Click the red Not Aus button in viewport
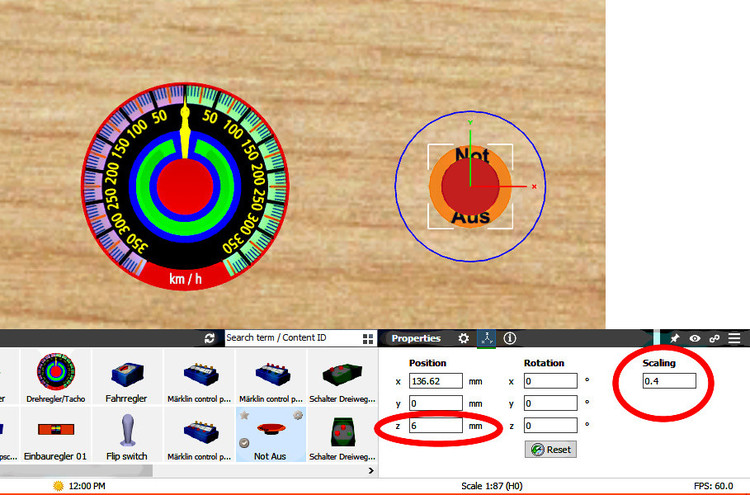Image resolution: width=750 pixels, height=495 pixels. tap(471, 187)
